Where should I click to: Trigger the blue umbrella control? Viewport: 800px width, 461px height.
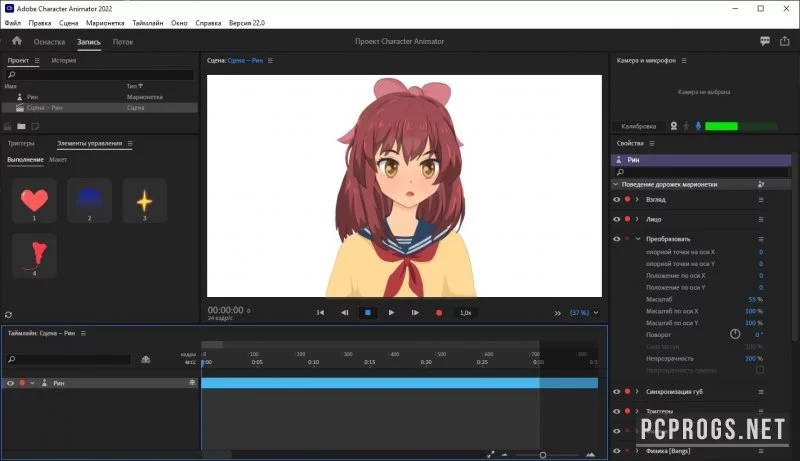point(89,200)
